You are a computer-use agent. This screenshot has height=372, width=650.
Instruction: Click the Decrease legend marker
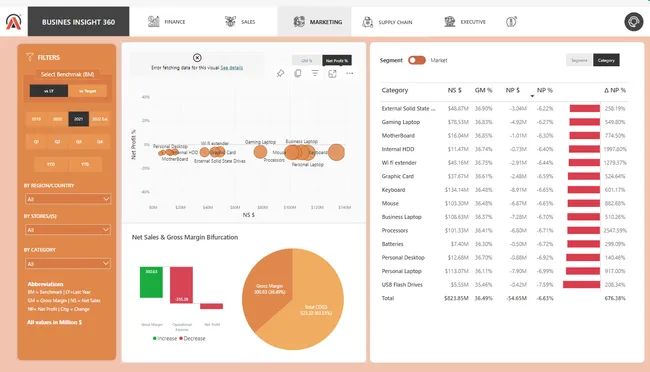181,338
